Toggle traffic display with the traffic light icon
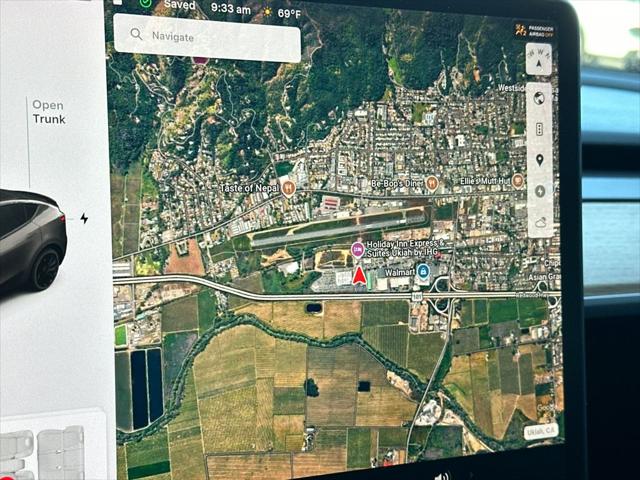This screenshot has height=480, width=640. click(539, 130)
